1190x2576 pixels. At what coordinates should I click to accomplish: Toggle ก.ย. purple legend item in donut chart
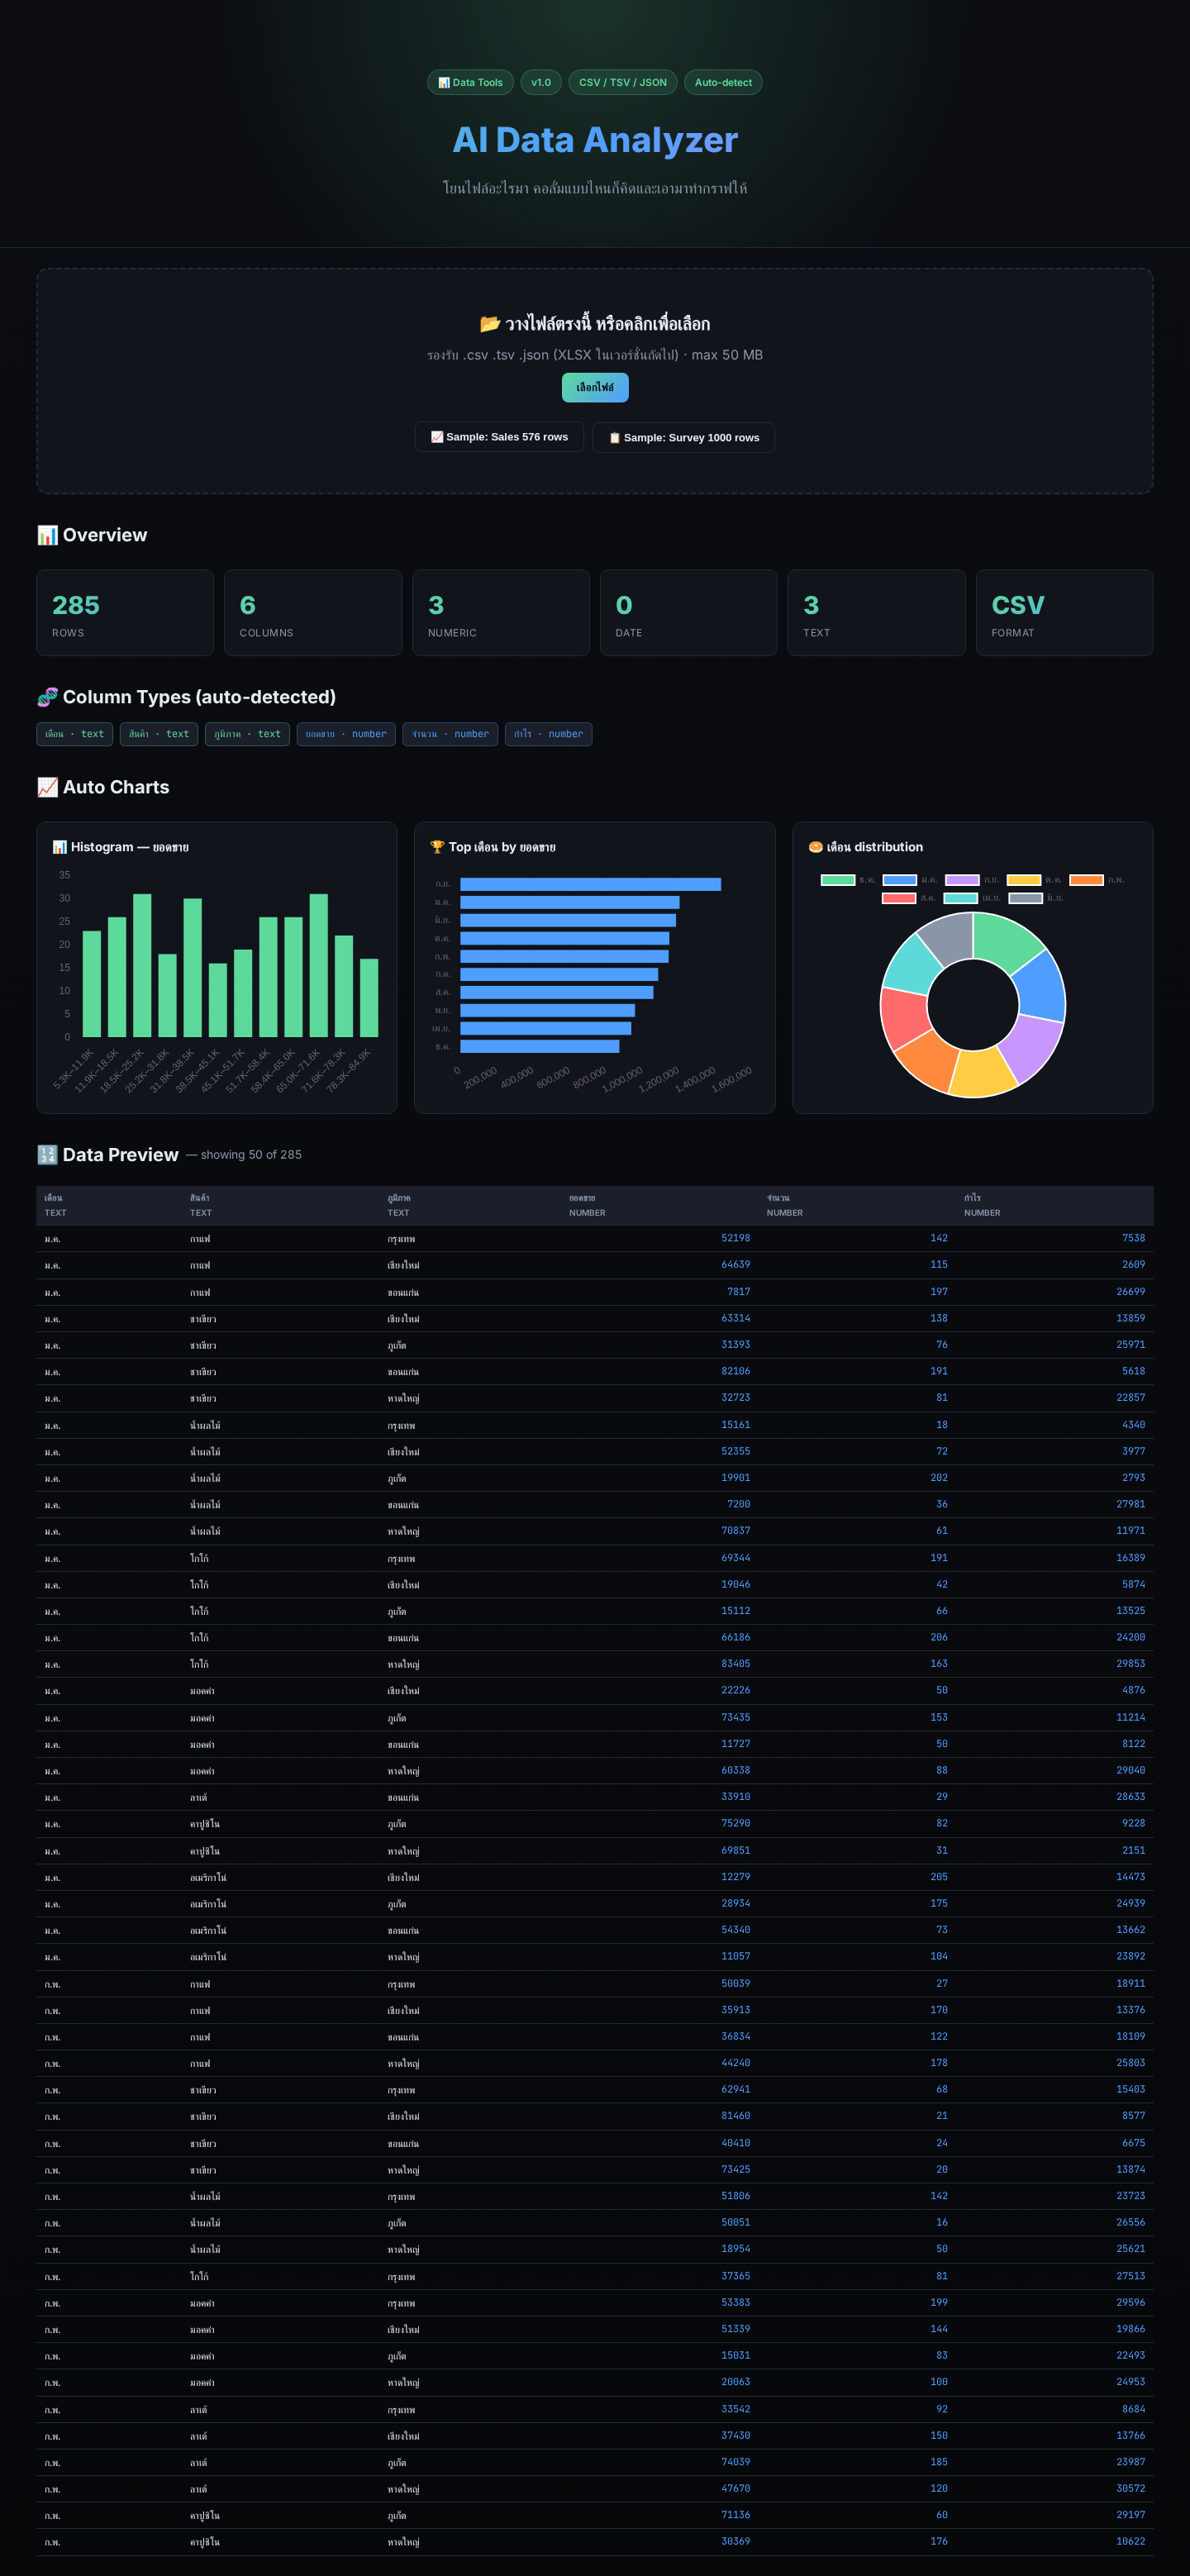coord(972,880)
